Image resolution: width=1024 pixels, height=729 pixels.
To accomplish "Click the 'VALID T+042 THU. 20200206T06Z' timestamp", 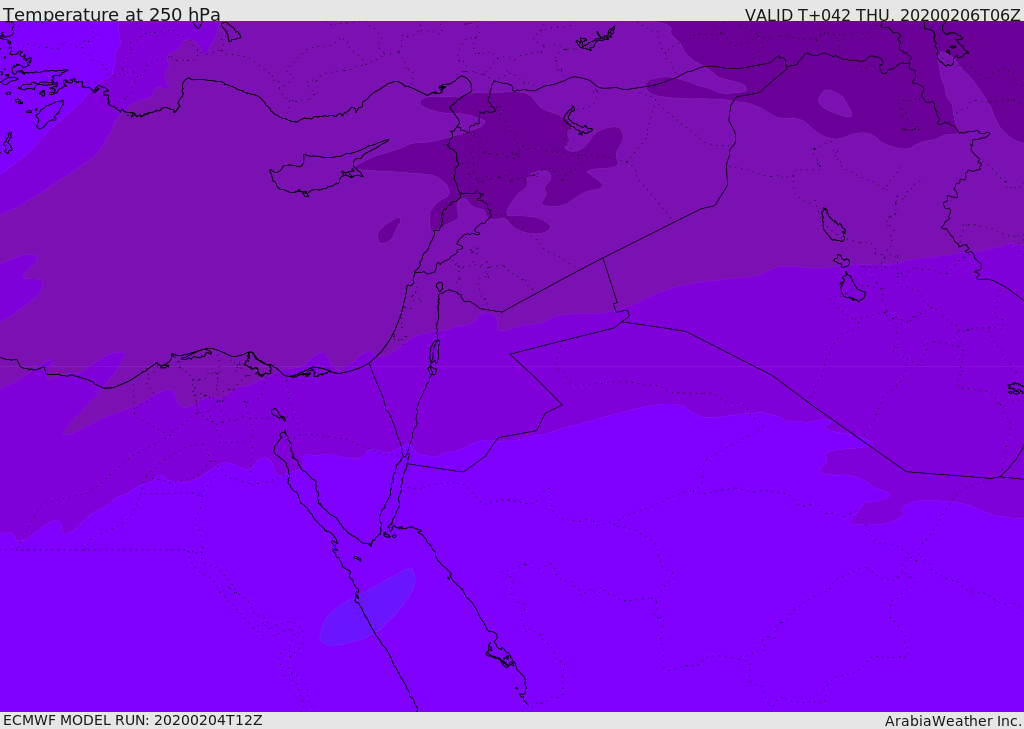I will tap(882, 14).
